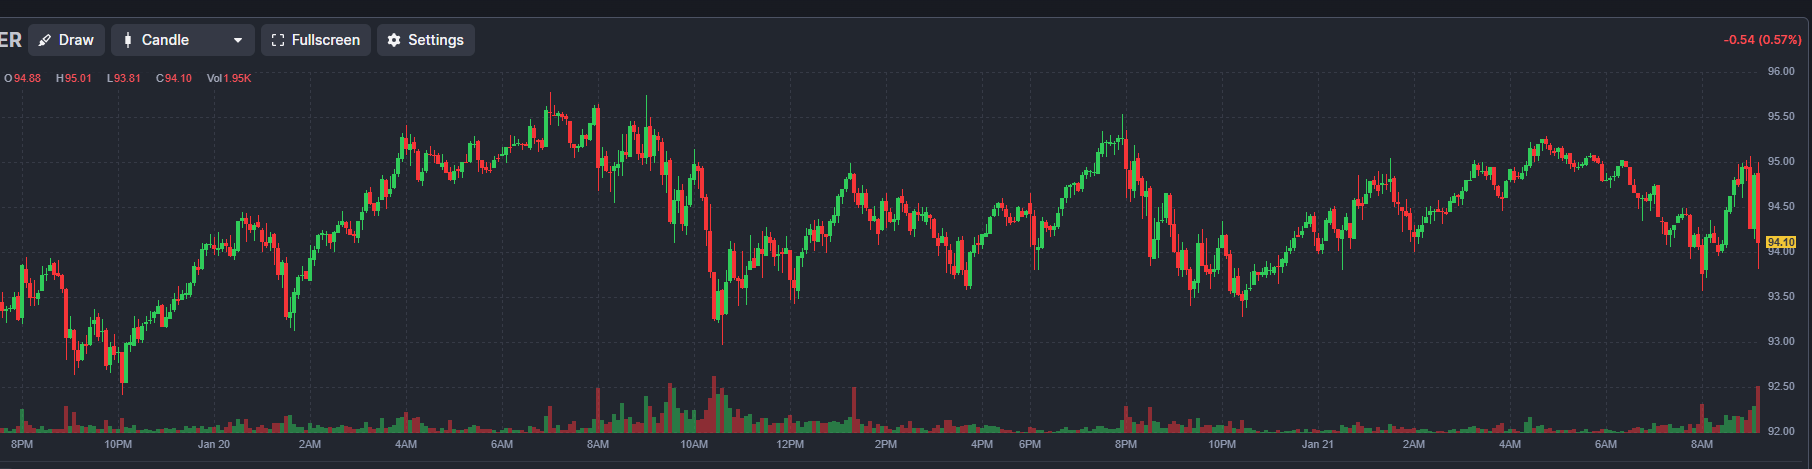Click the Settings gear icon

coord(394,40)
